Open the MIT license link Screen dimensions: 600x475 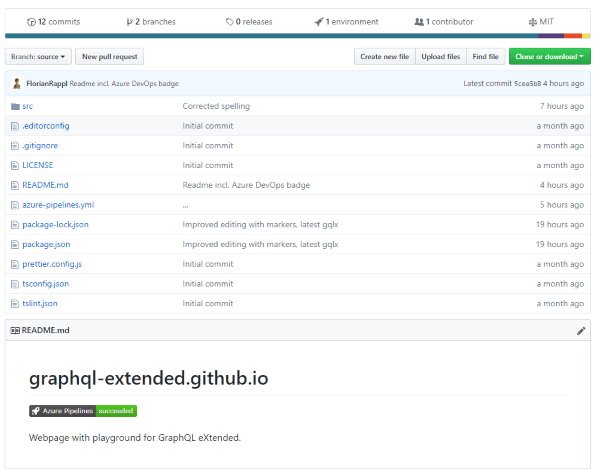pyautogui.click(x=541, y=22)
